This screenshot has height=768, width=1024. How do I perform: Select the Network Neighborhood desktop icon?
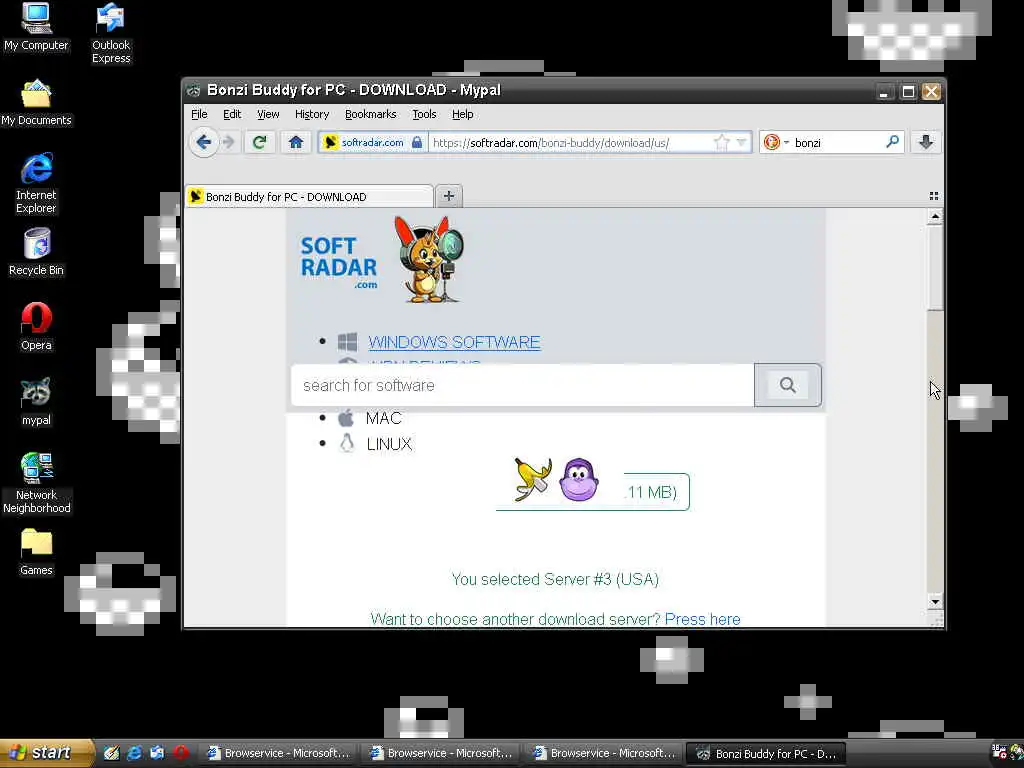pyautogui.click(x=36, y=483)
